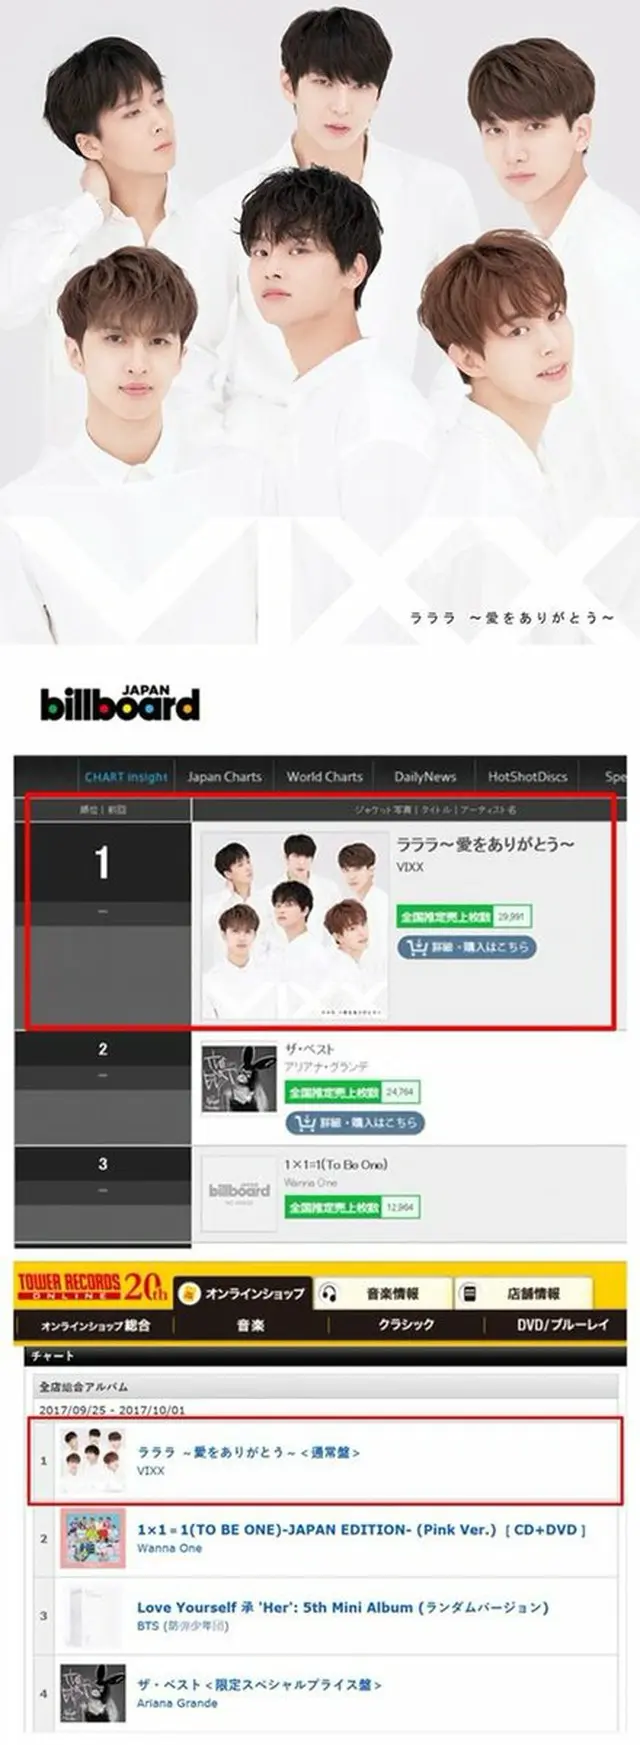Select the CHART insight menu item
Viewport: 640px width, 1745px height.
tap(125, 777)
